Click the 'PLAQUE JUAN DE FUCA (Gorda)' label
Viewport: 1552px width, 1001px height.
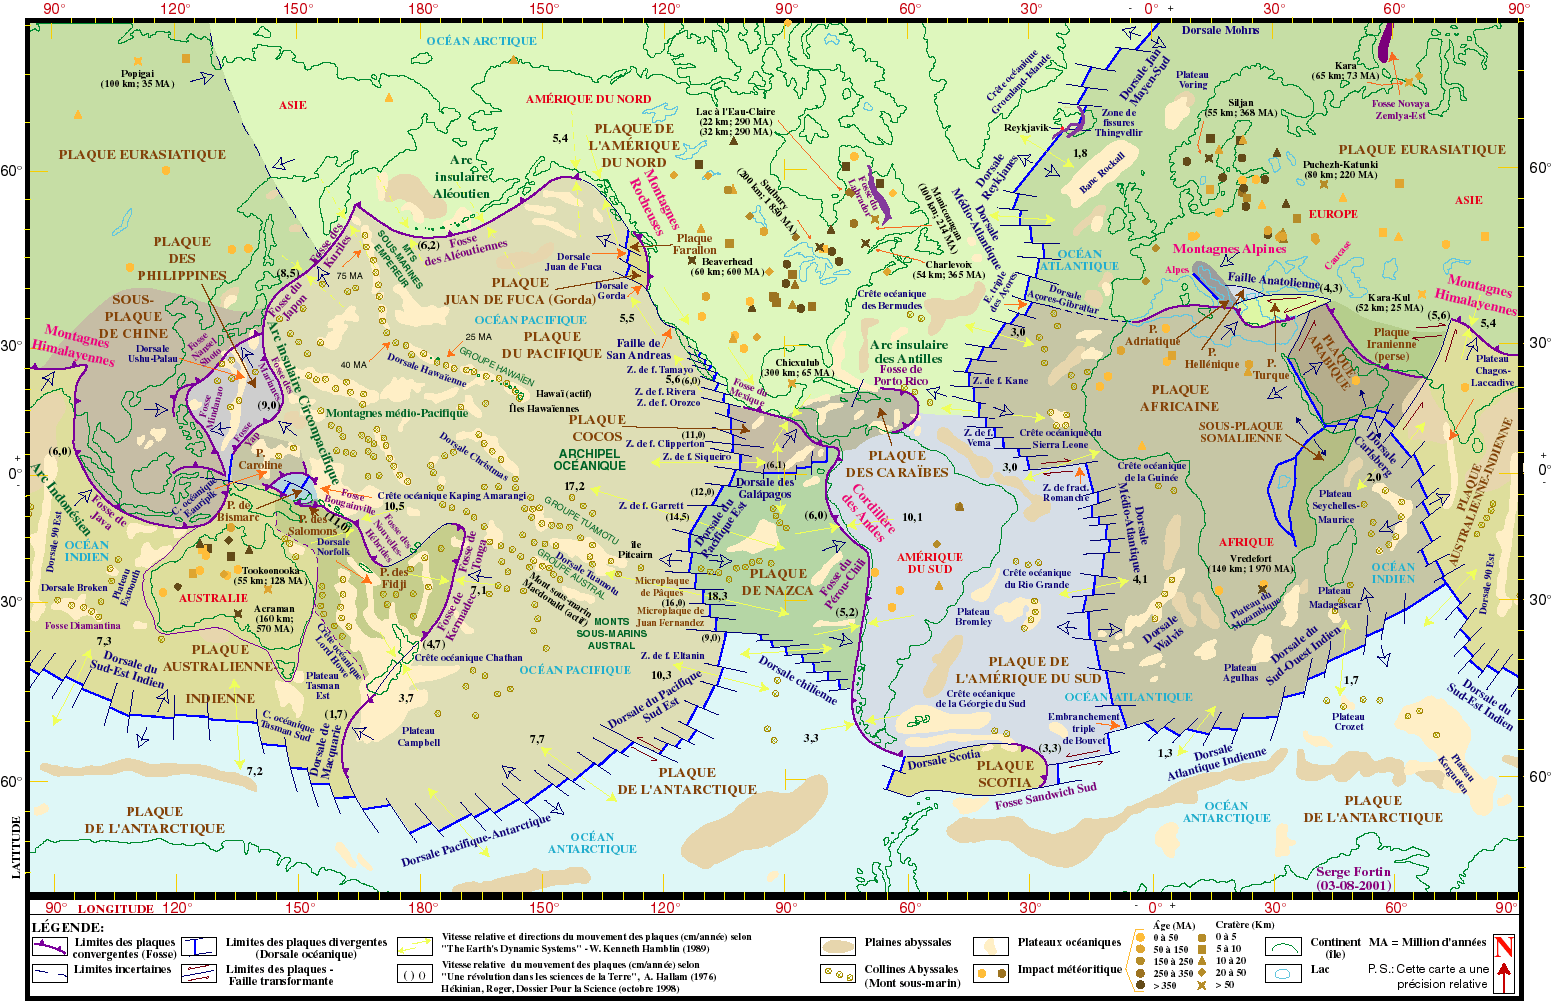tap(520, 291)
